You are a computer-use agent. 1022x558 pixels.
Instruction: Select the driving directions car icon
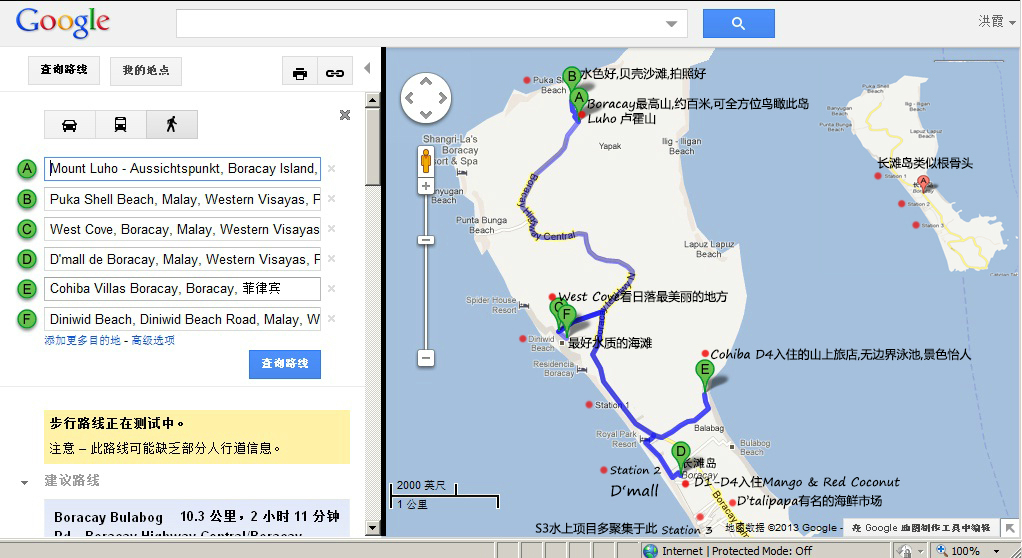pos(70,125)
